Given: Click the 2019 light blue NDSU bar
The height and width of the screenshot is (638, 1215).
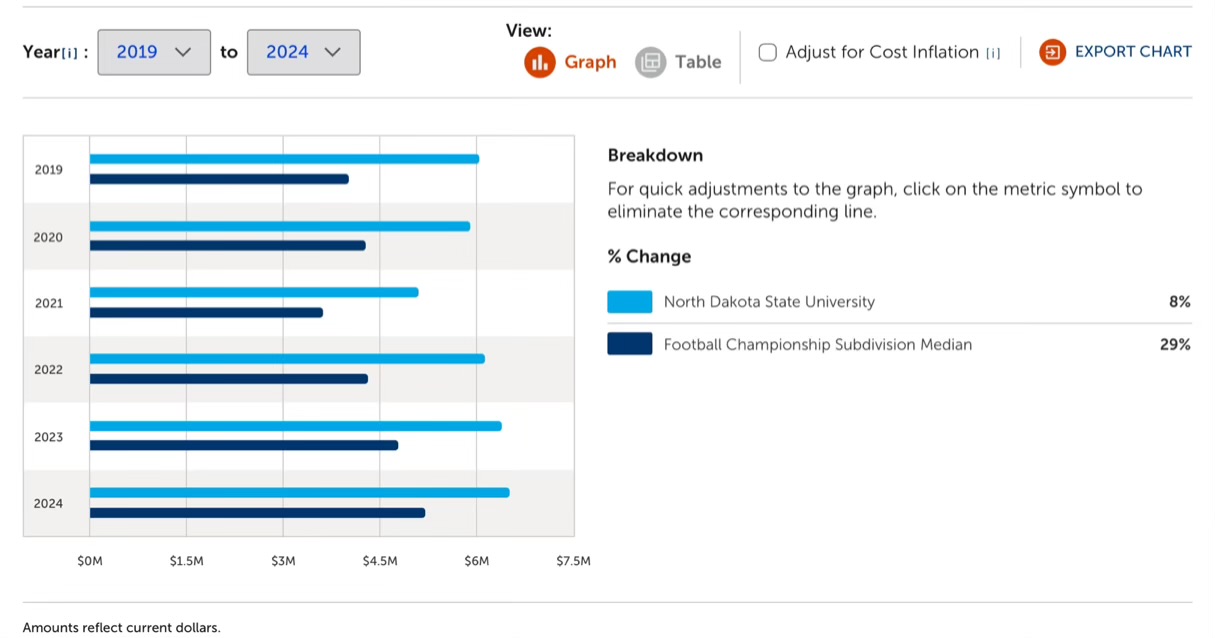Looking at the screenshot, I should 284,159.
